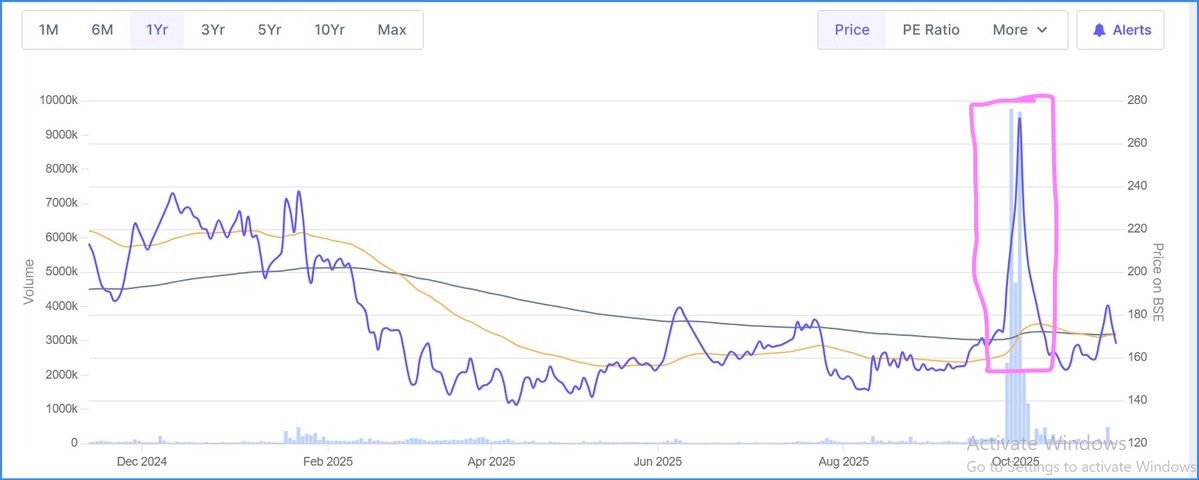Screen dimensions: 1199x480
Task: Click the Alerts button
Action: [x=1121, y=30]
